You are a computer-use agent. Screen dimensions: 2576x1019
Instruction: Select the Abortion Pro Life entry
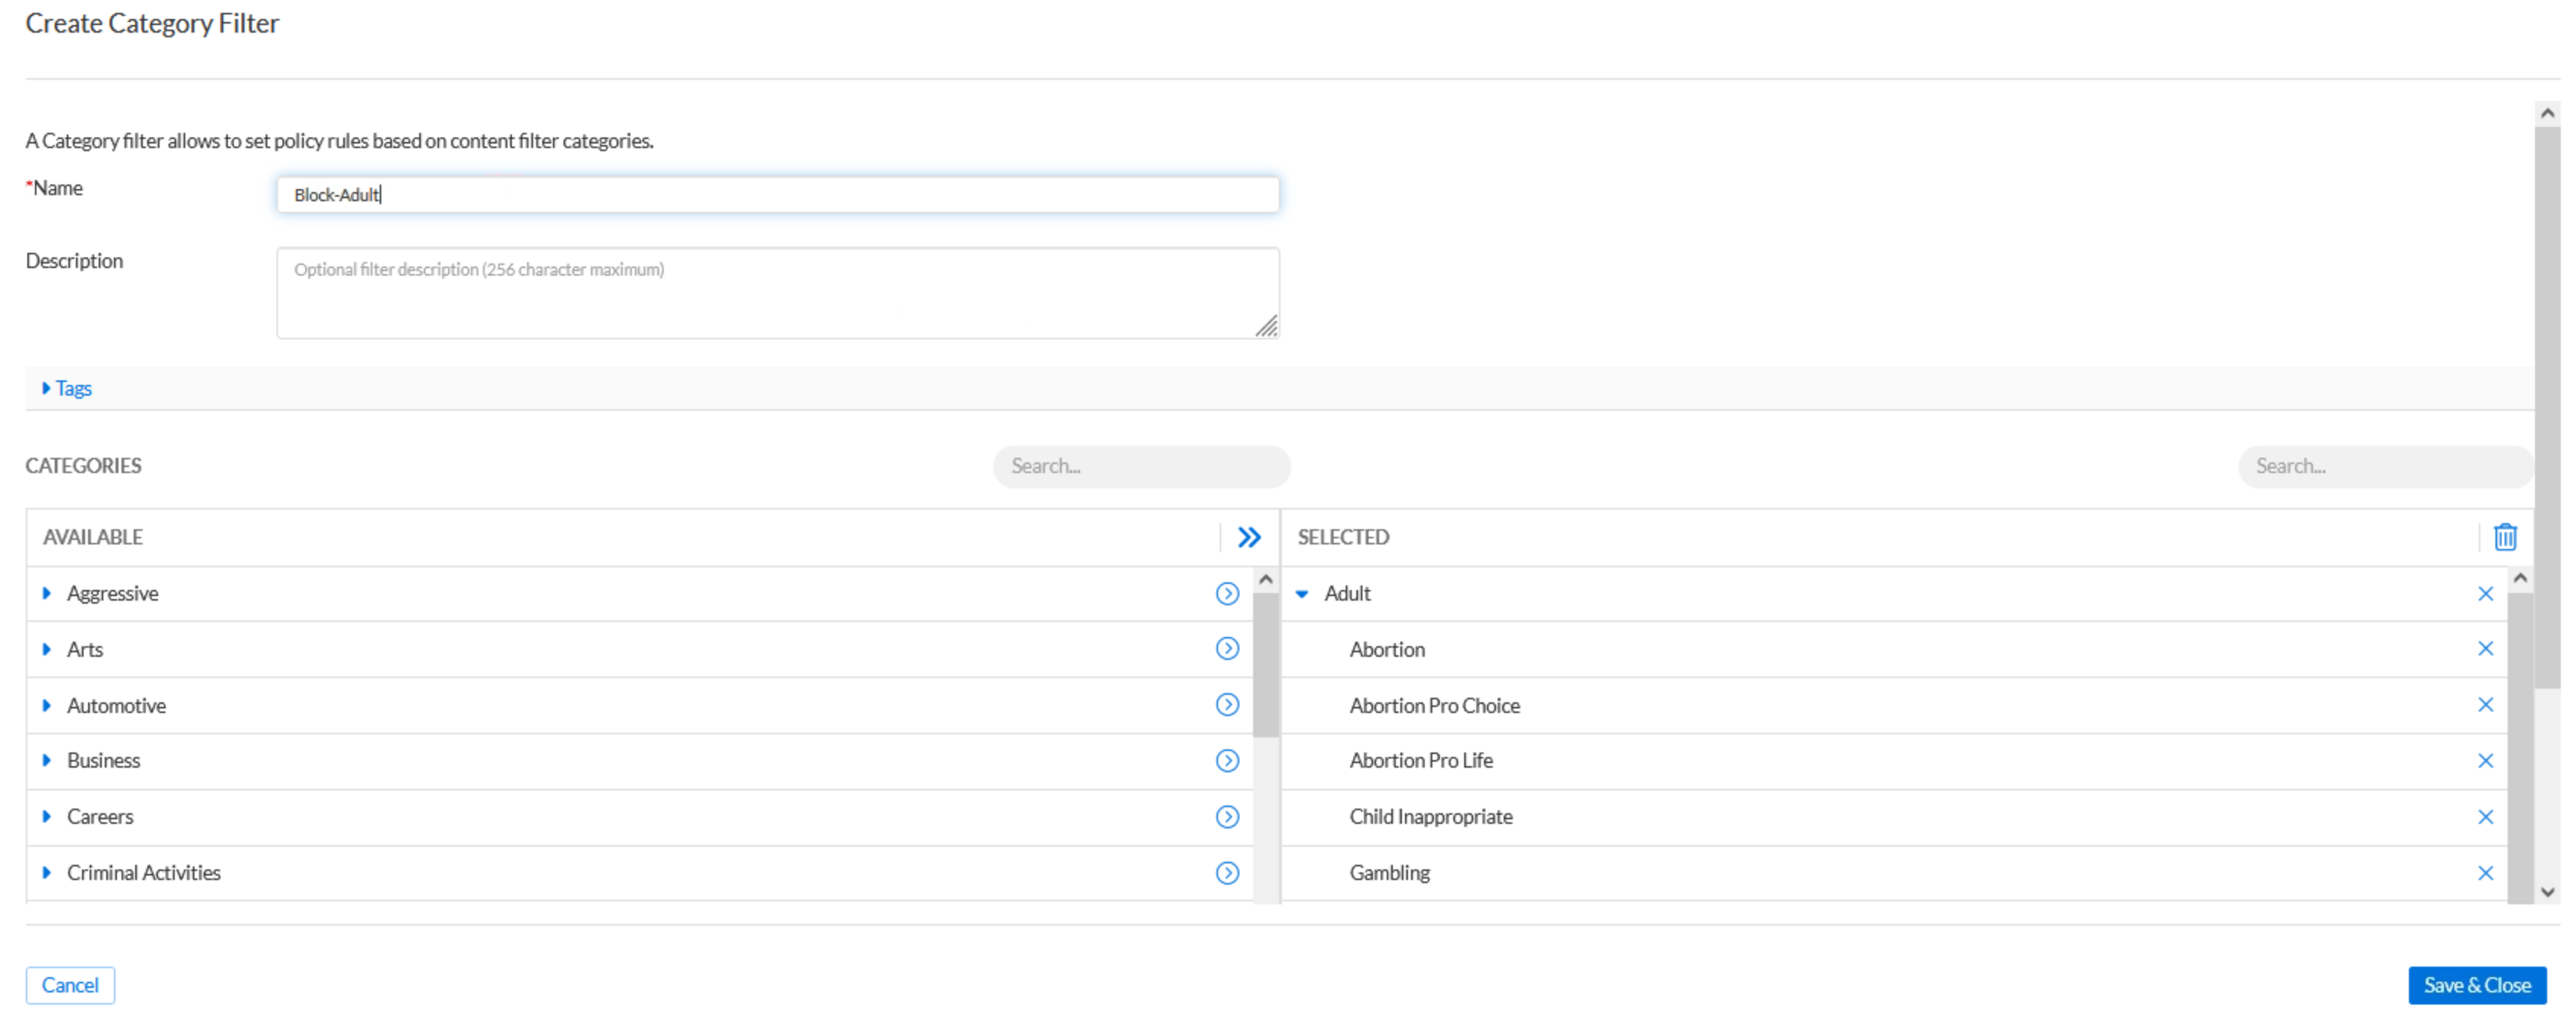(1420, 760)
